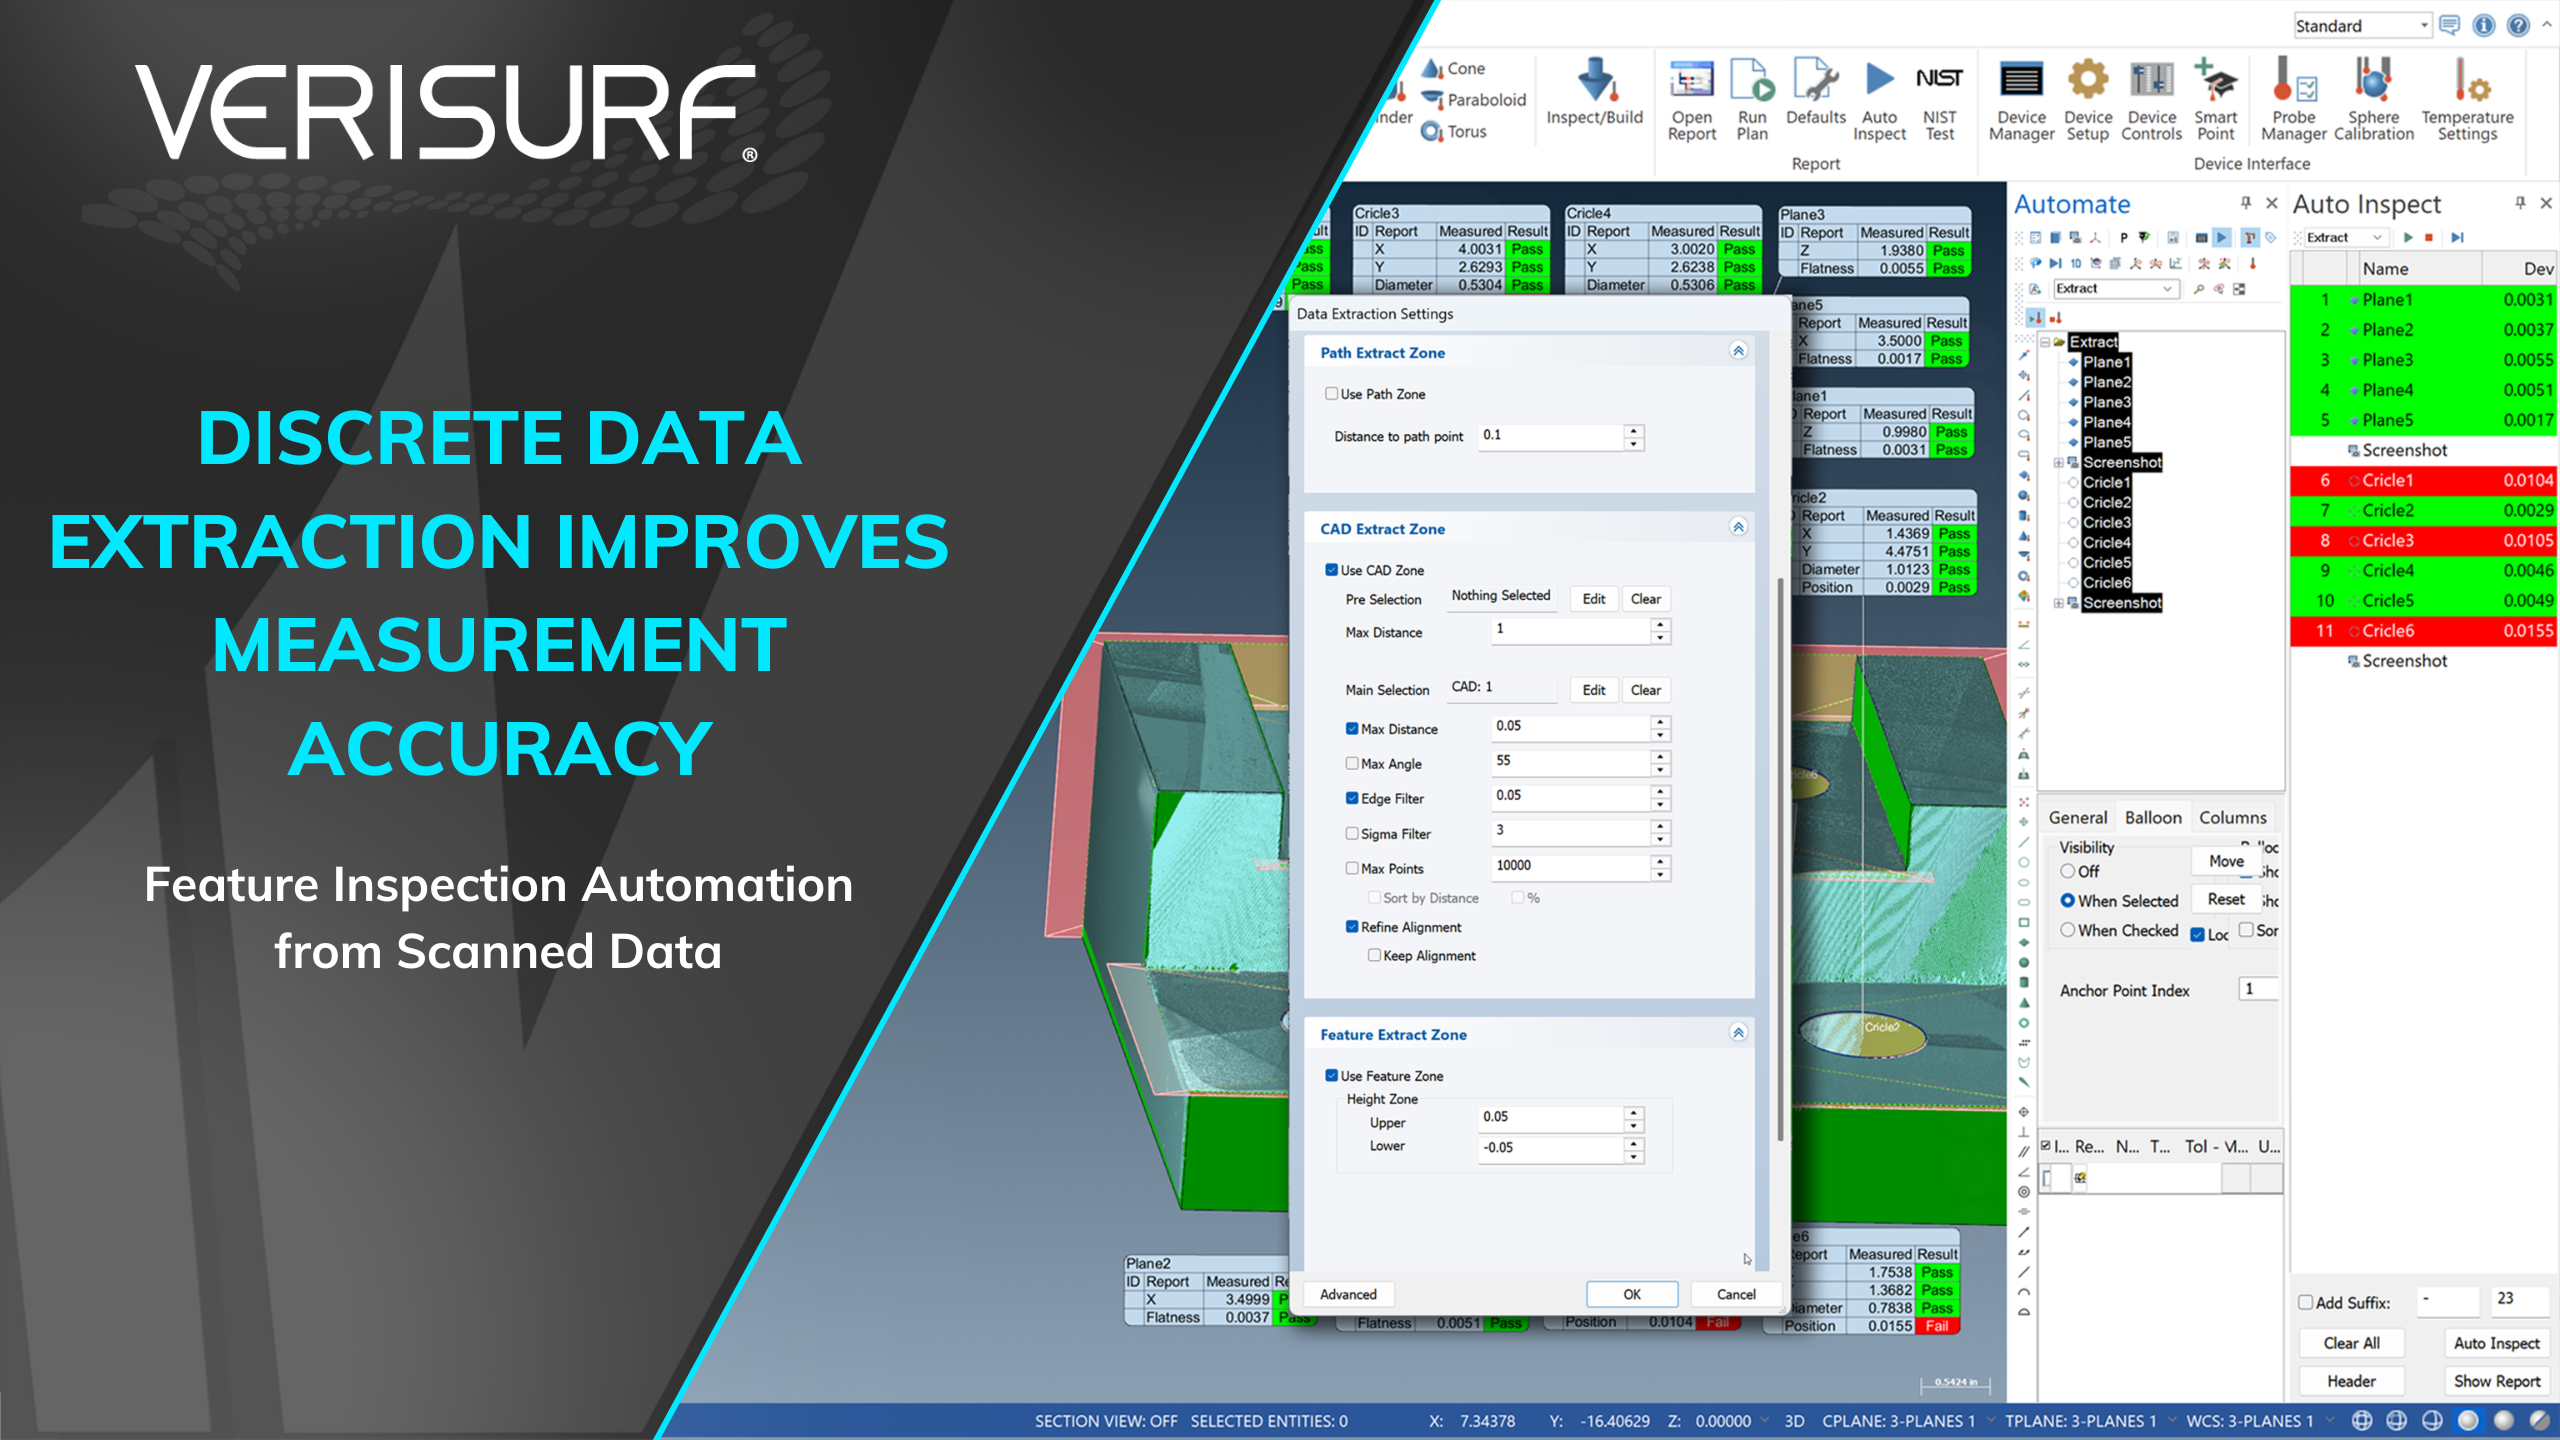Enable Keep Alignment checkbox
This screenshot has height=1440, width=2560.
pyautogui.click(x=1374, y=955)
